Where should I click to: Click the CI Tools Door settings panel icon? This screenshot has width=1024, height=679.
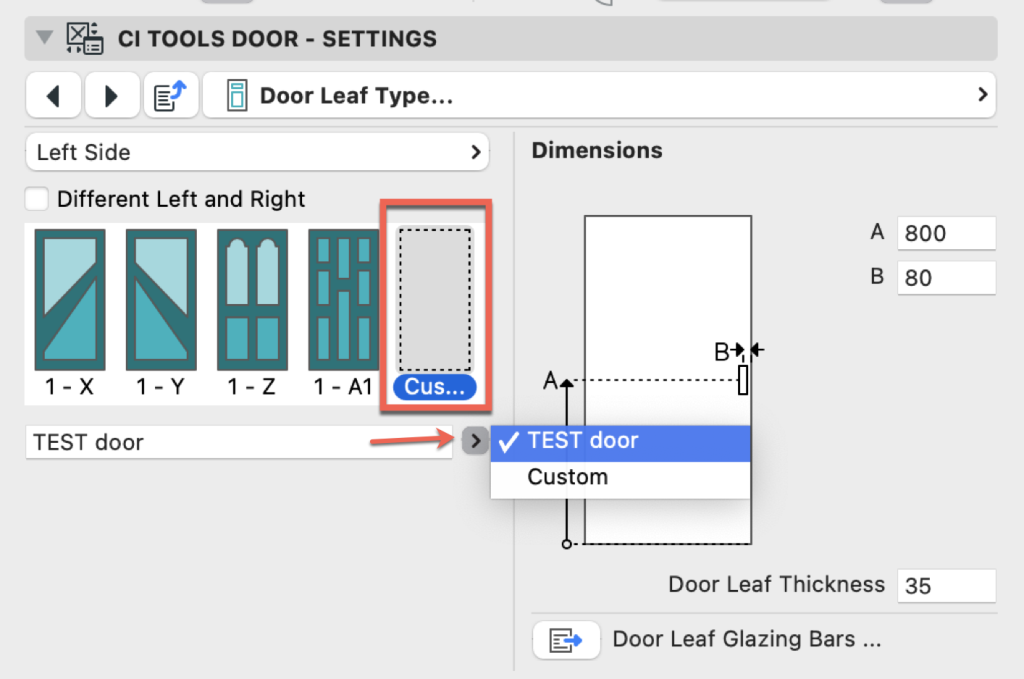tap(85, 38)
